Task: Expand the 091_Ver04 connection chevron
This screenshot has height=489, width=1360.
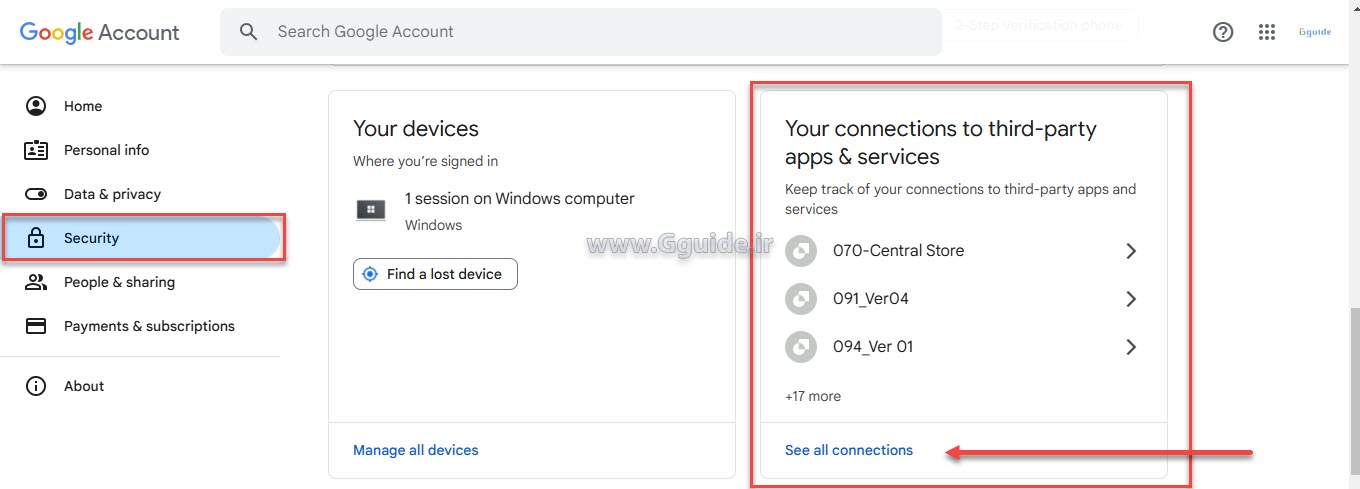Action: click(1131, 299)
